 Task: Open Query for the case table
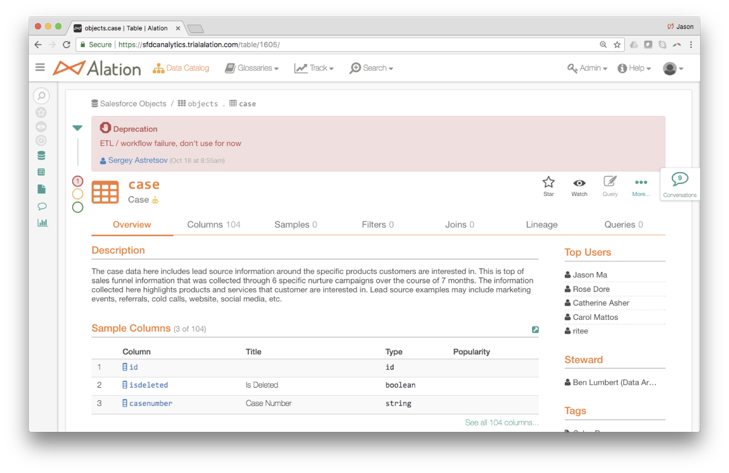(610, 186)
